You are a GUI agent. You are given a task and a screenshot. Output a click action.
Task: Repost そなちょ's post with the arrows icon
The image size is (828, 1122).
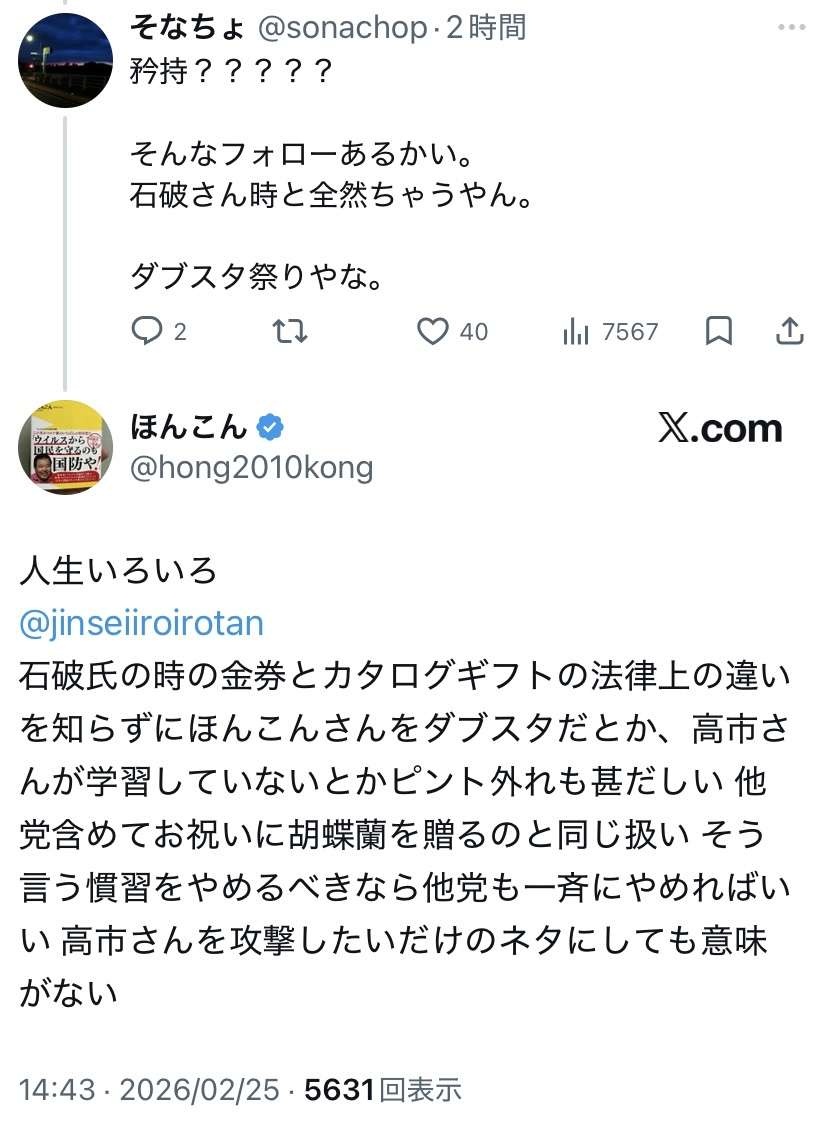coord(290,331)
